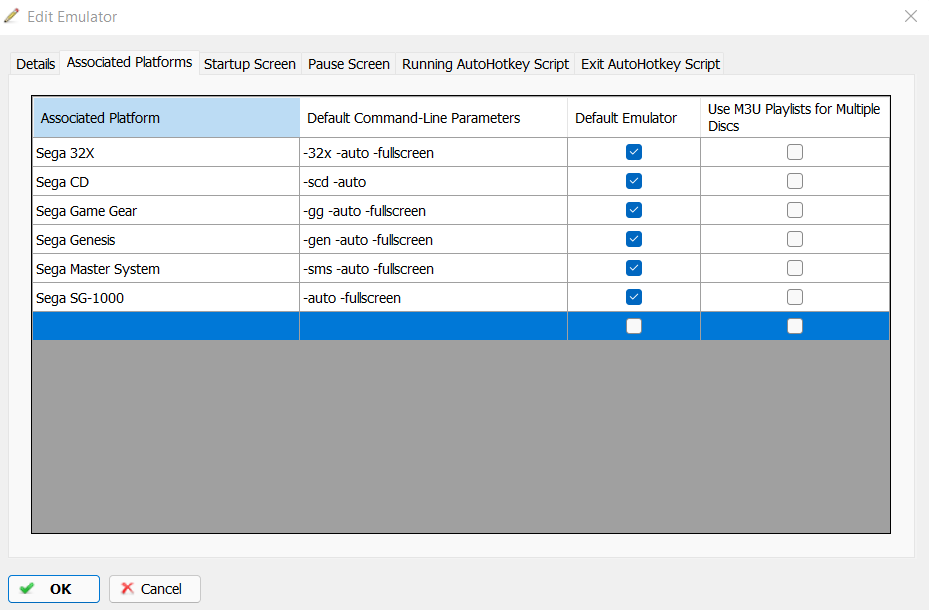
Task: Select the Sega Game Gear platform cell
Action: [x=166, y=211]
